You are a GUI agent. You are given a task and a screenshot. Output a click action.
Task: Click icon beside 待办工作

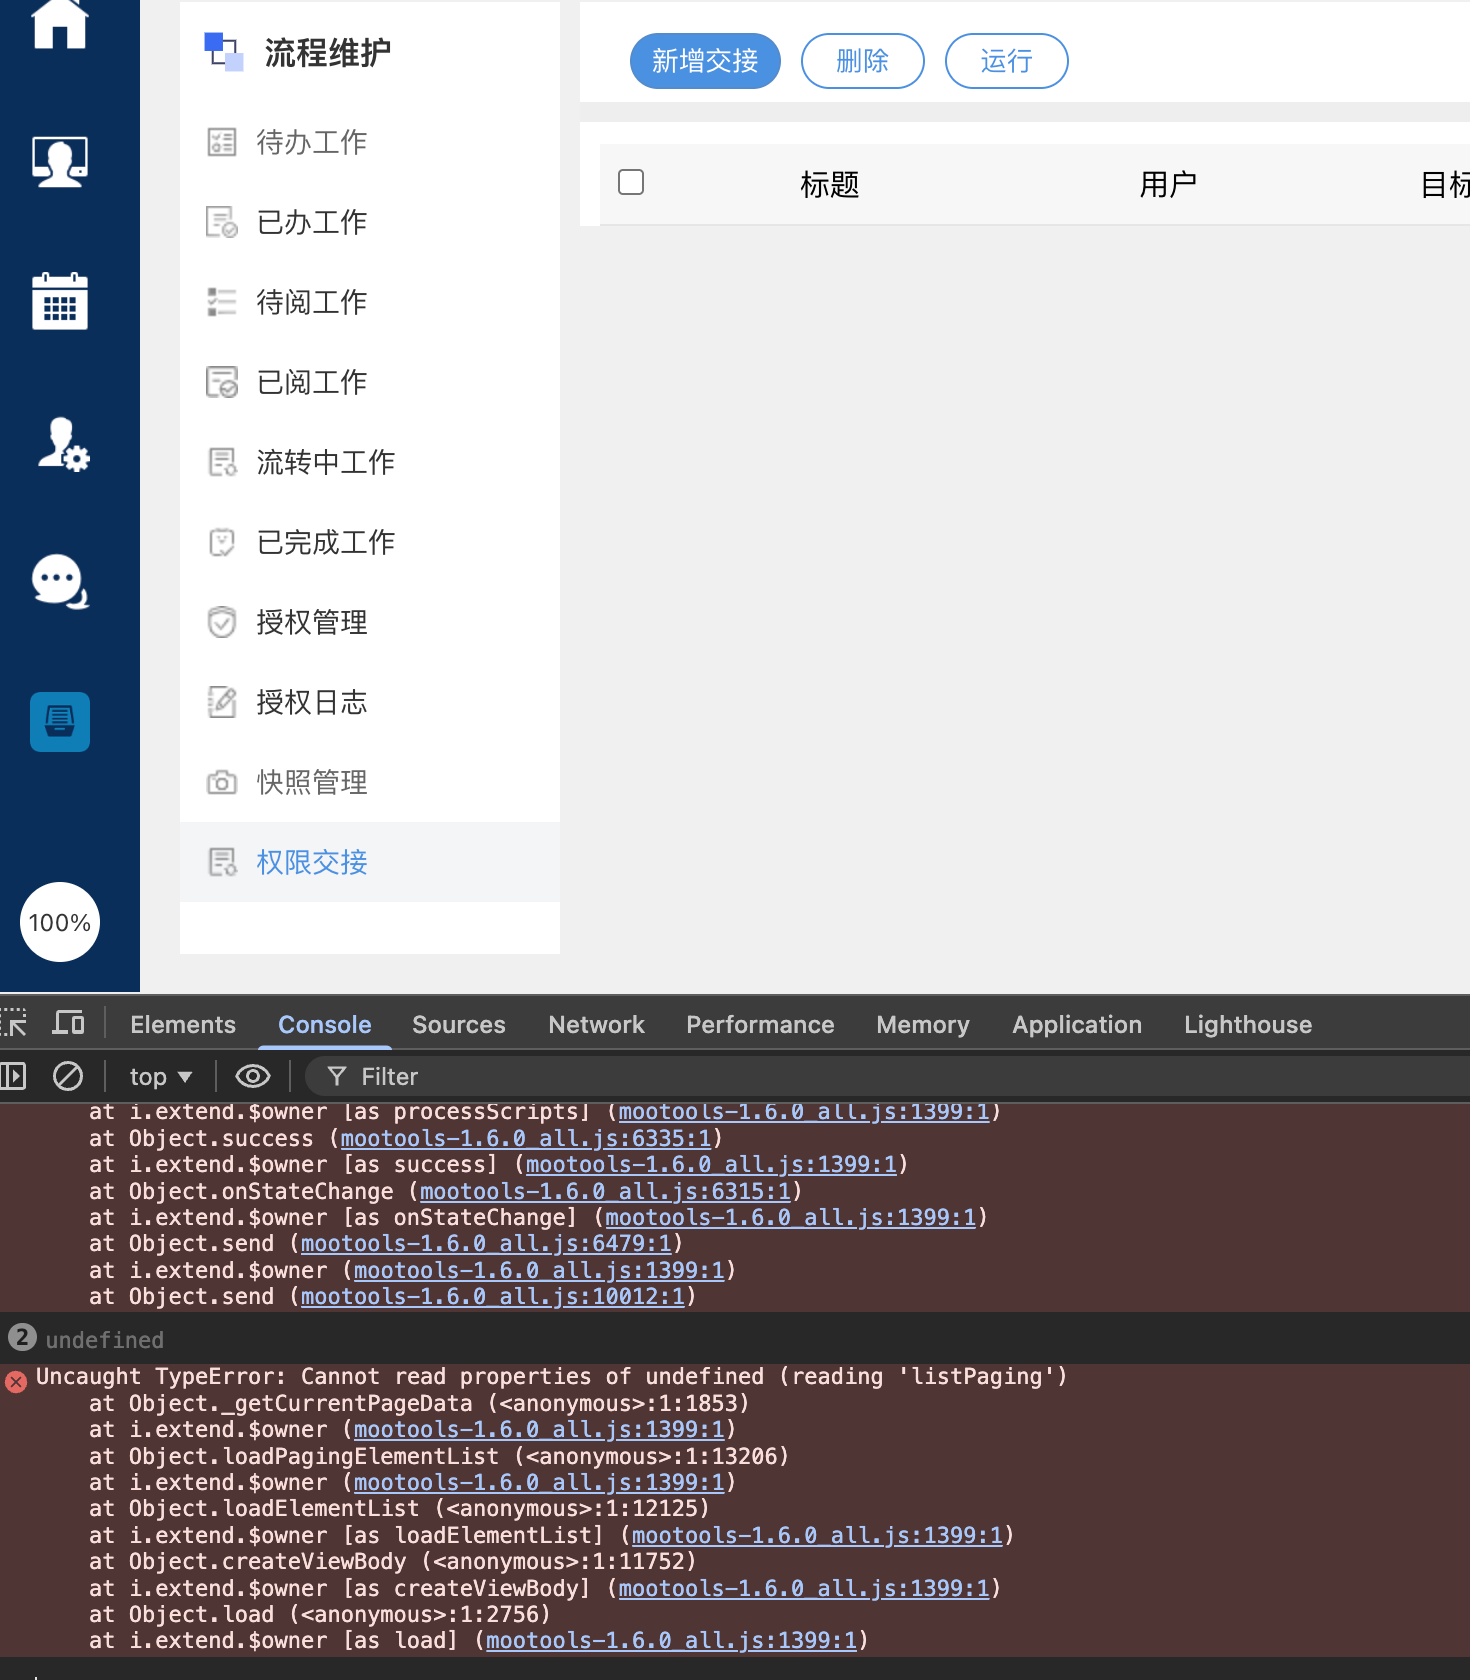(x=222, y=142)
